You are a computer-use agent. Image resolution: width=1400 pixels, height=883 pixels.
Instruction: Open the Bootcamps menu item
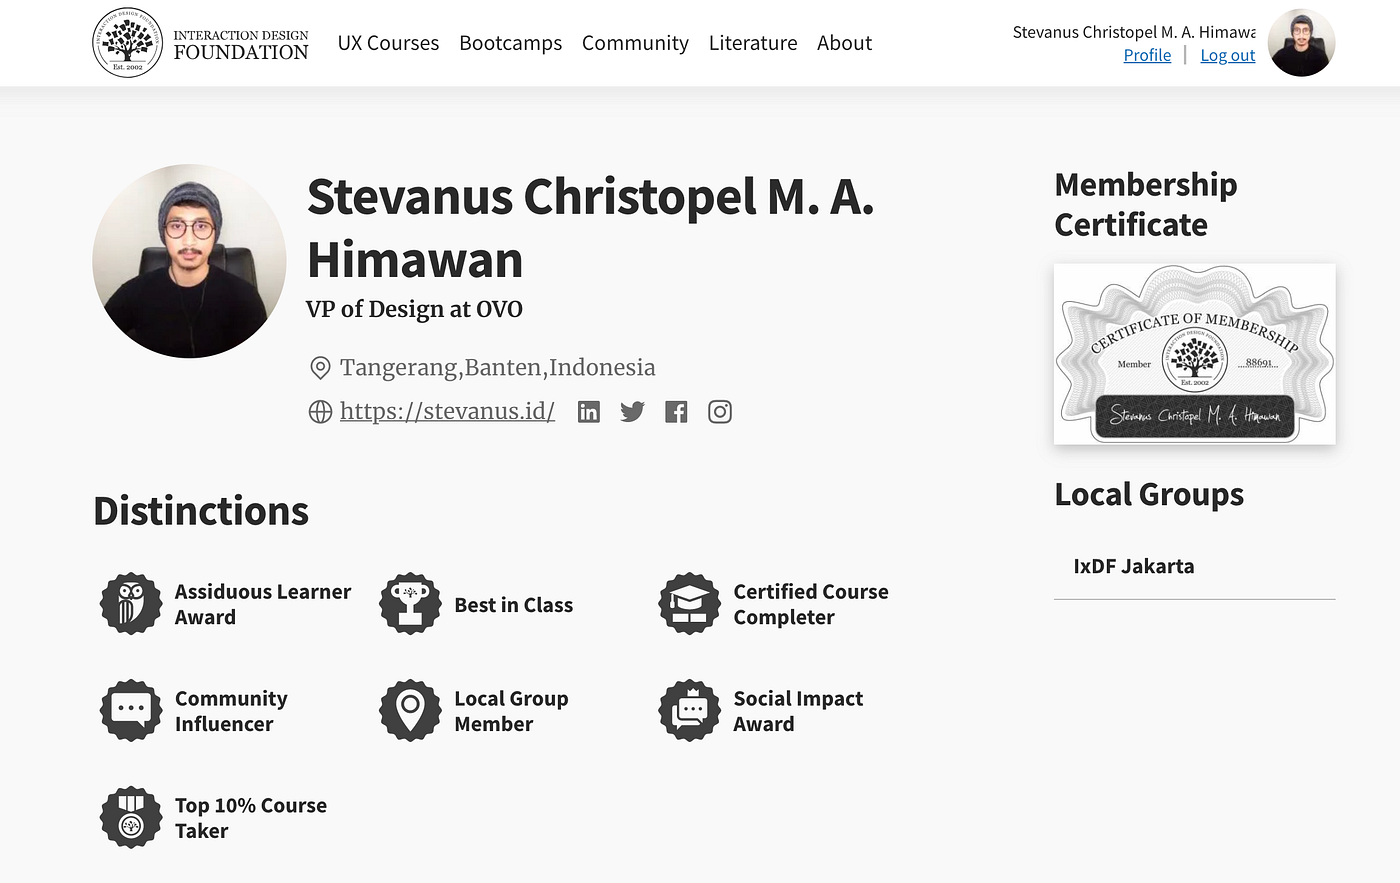[510, 43]
